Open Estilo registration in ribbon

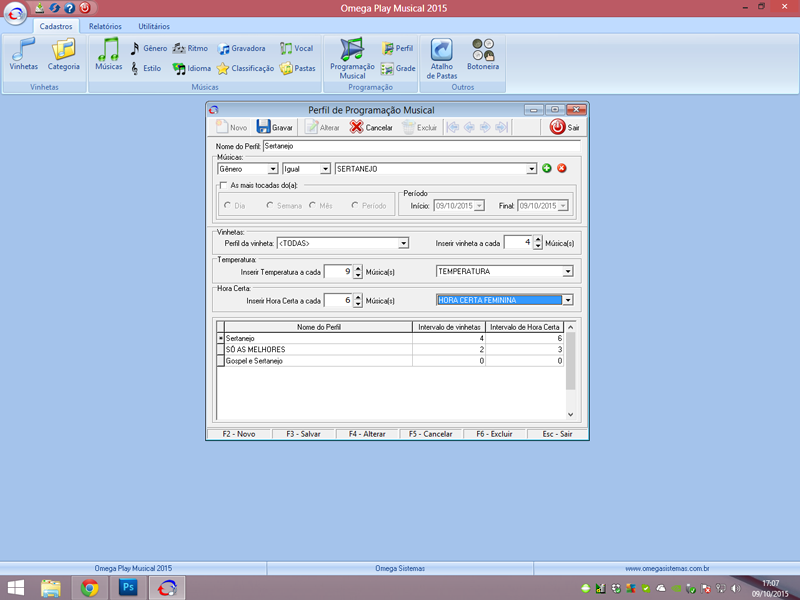(146, 68)
